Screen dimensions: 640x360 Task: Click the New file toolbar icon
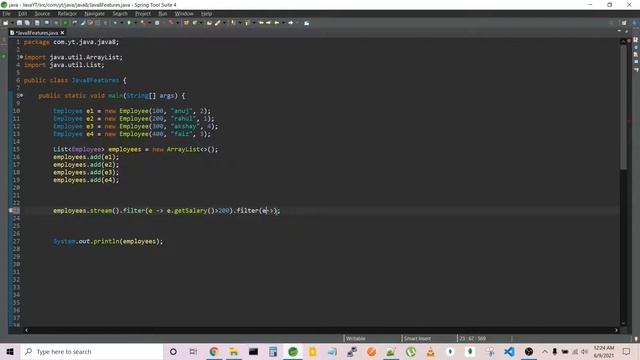(6, 23)
